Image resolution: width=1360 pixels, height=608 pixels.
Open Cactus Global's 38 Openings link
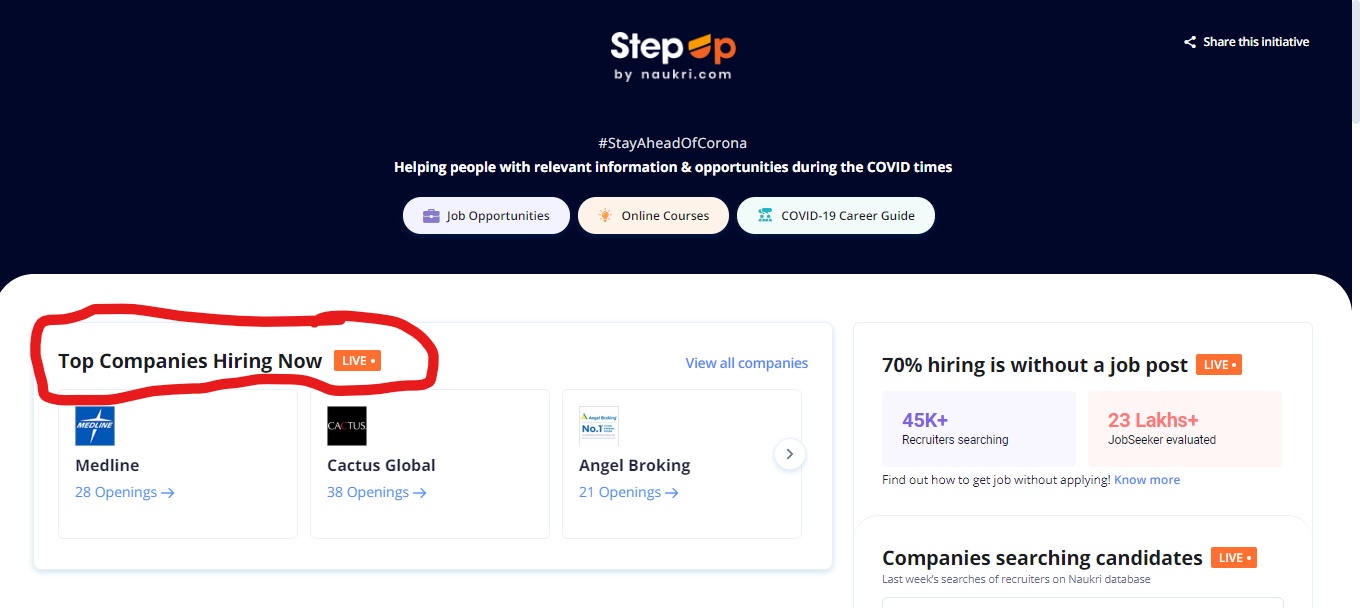point(377,492)
